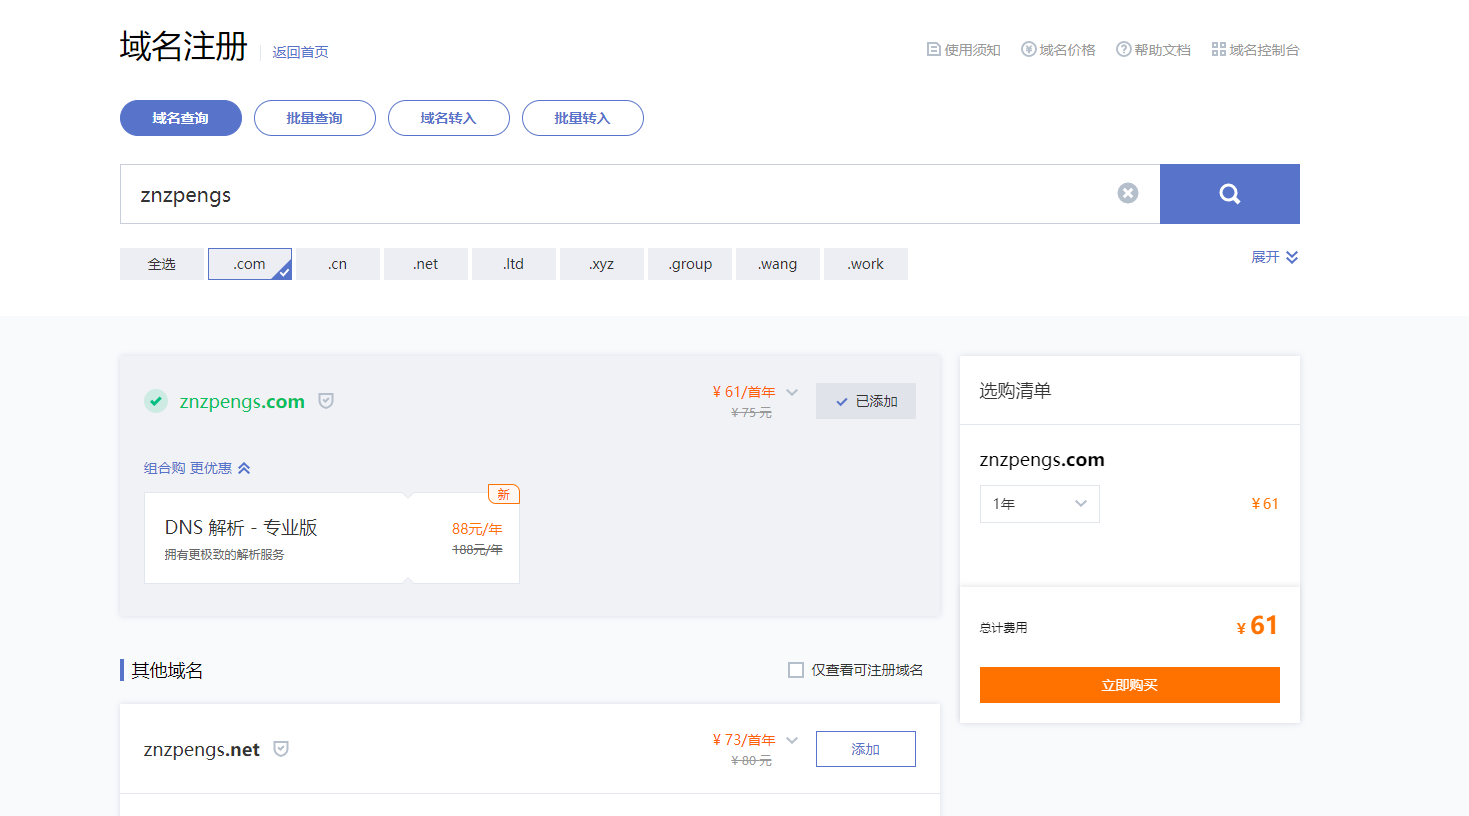
Task: Open the 1年 duration dropdown
Action: [x=1040, y=504]
